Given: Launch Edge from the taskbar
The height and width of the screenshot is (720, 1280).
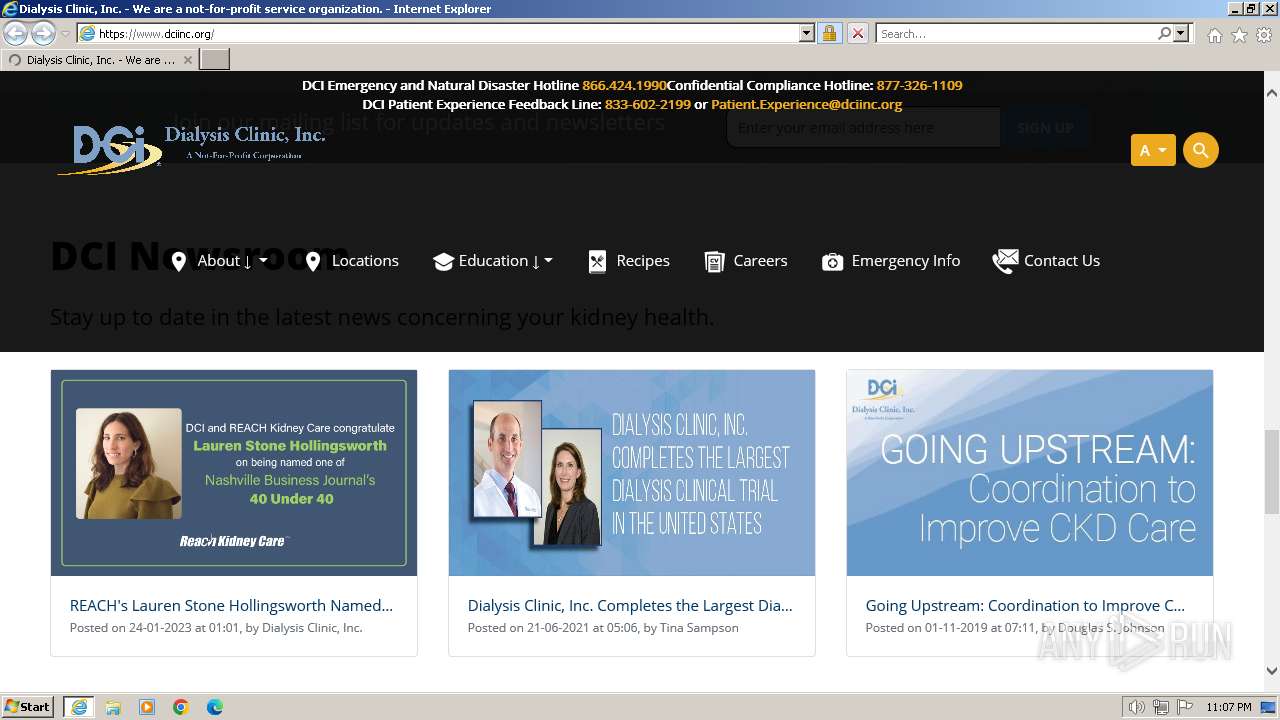Looking at the screenshot, I should (x=215, y=707).
